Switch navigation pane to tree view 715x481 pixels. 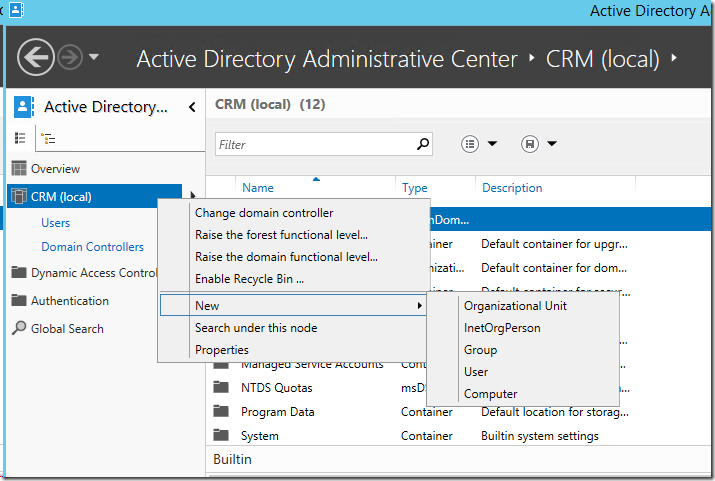tap(46, 138)
